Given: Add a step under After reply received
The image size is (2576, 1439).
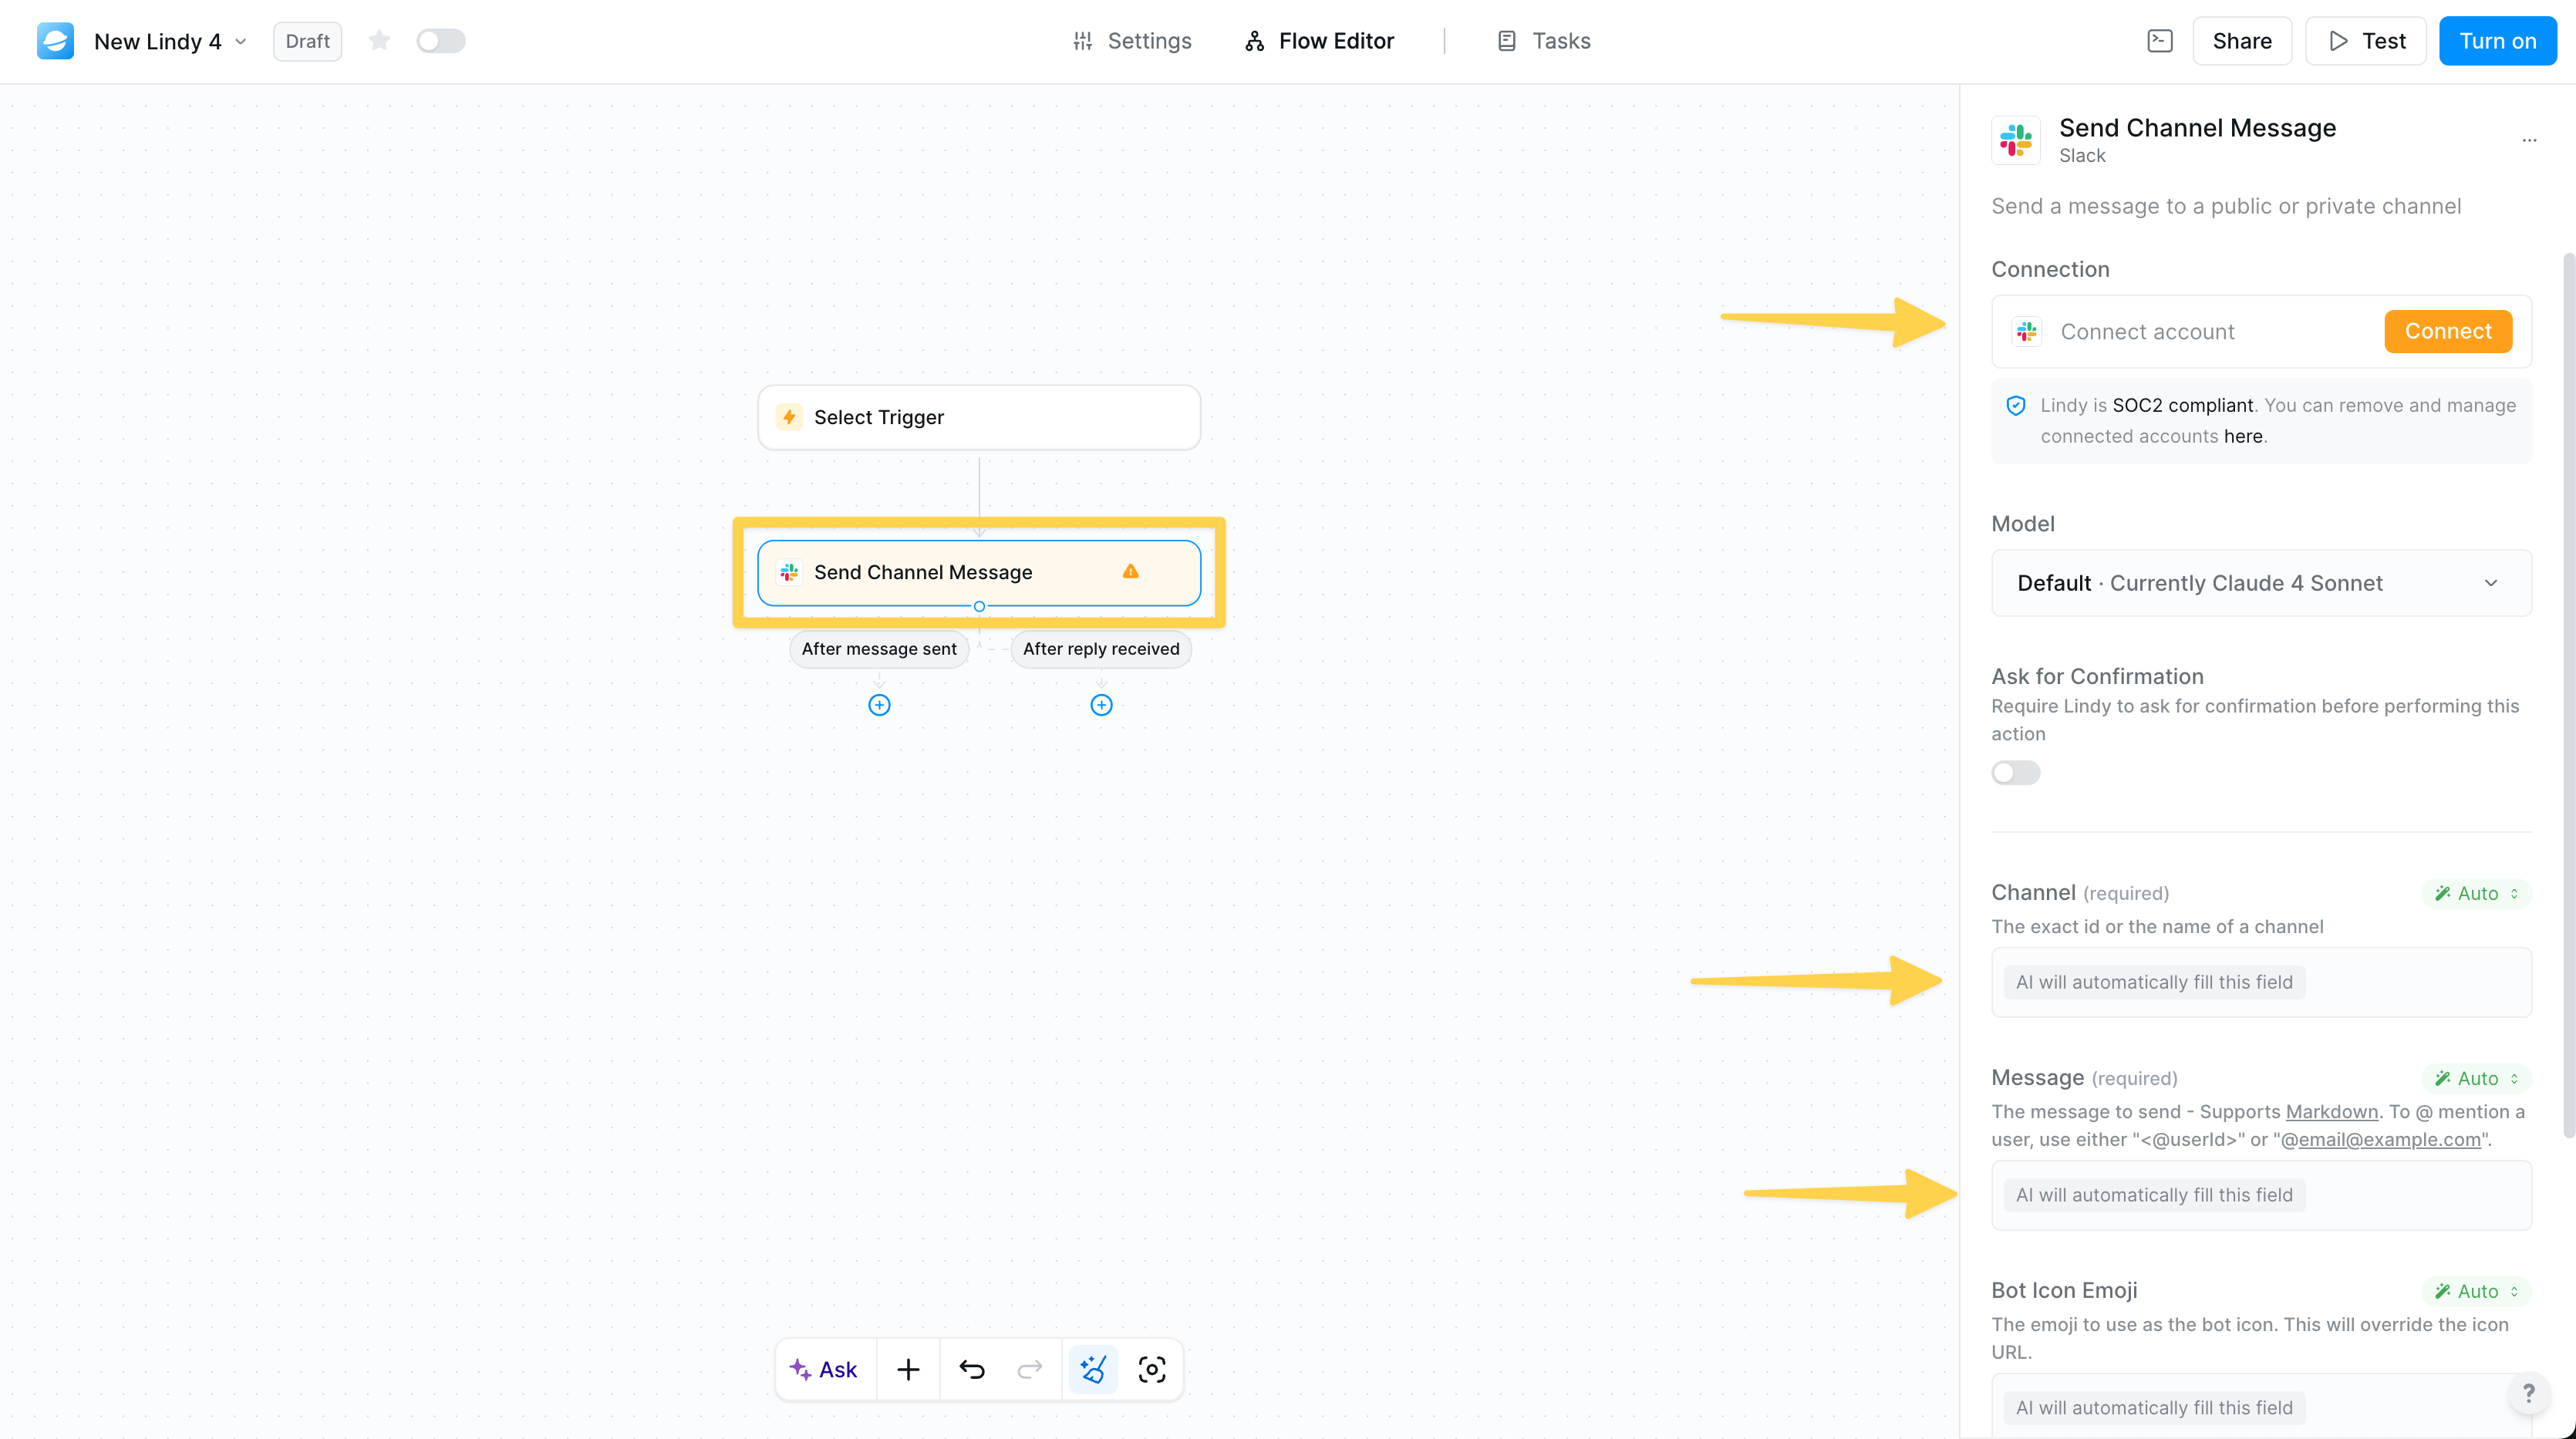Looking at the screenshot, I should 1101,705.
